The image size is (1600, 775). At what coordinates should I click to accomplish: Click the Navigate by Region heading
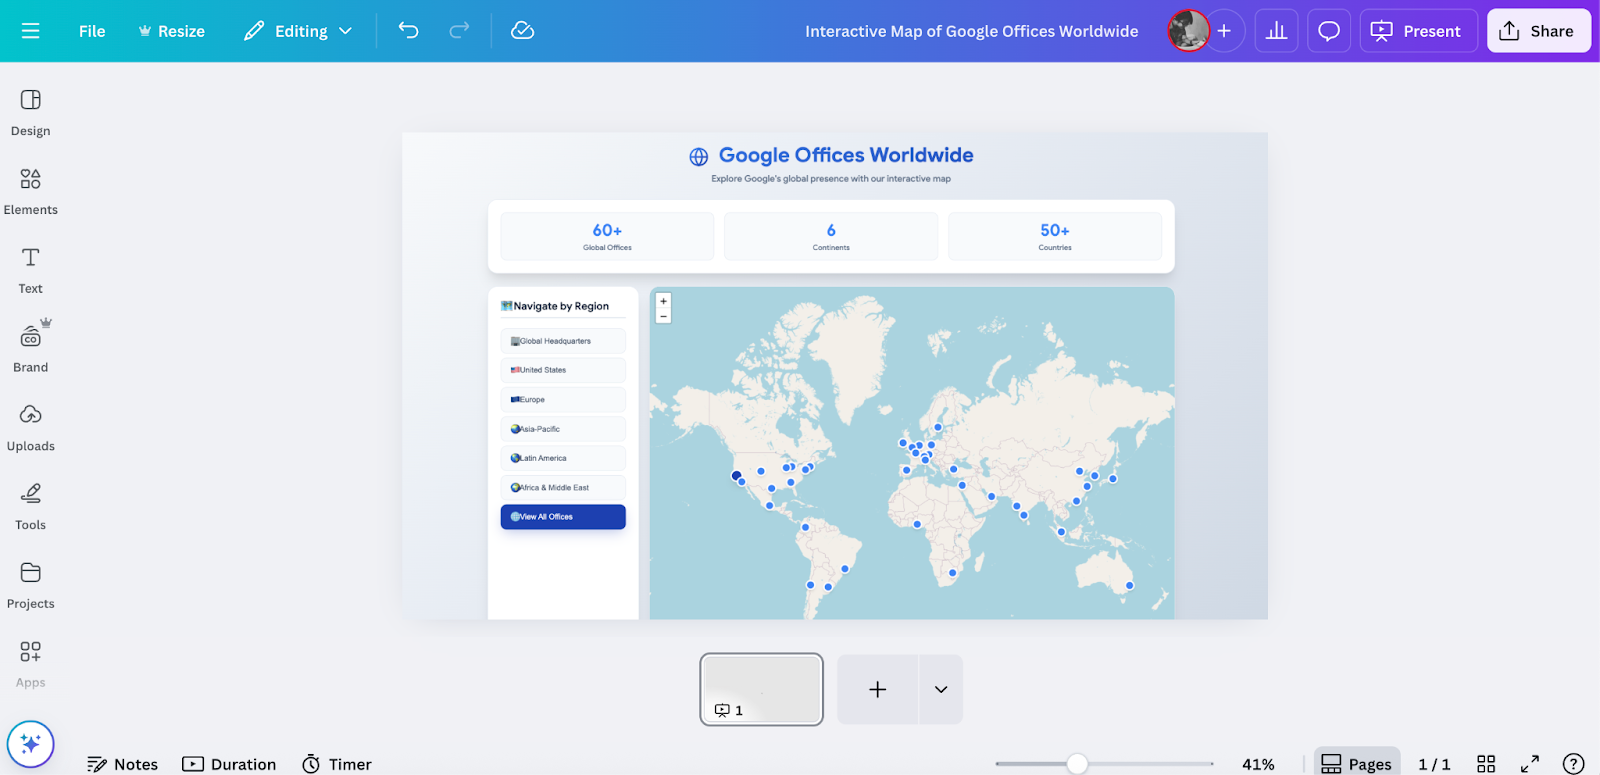(561, 306)
